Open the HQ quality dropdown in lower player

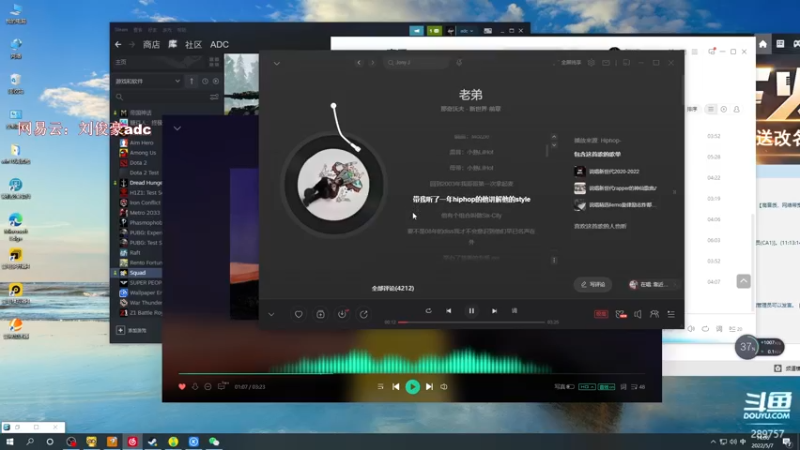587,387
